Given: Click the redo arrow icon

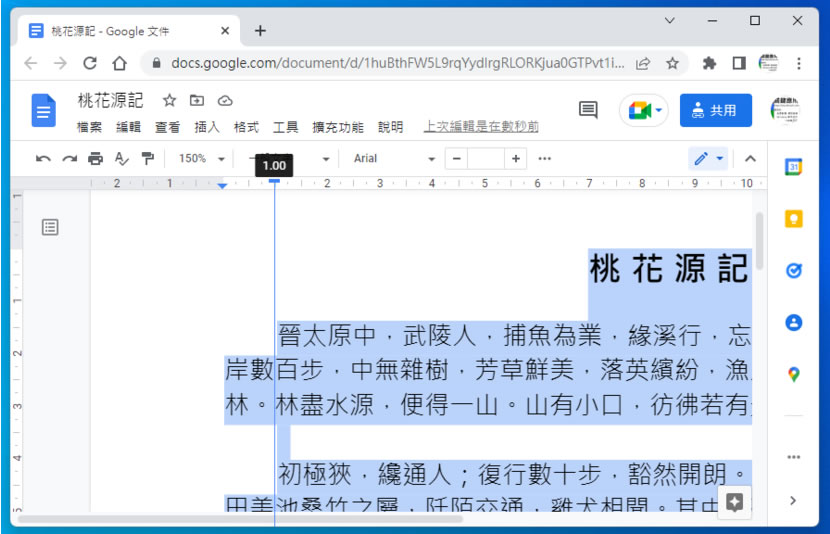Looking at the screenshot, I should 69,158.
